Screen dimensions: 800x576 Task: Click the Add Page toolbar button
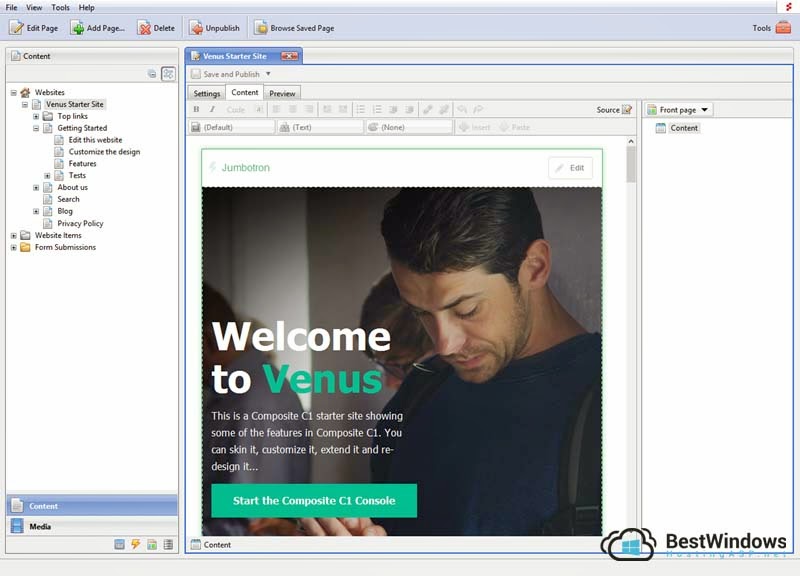point(97,28)
